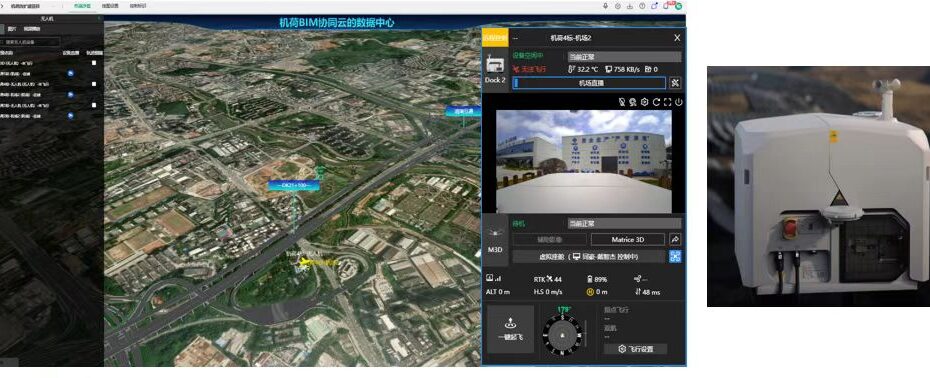Open the flight settings gear button
The image size is (930, 378).
635,349
